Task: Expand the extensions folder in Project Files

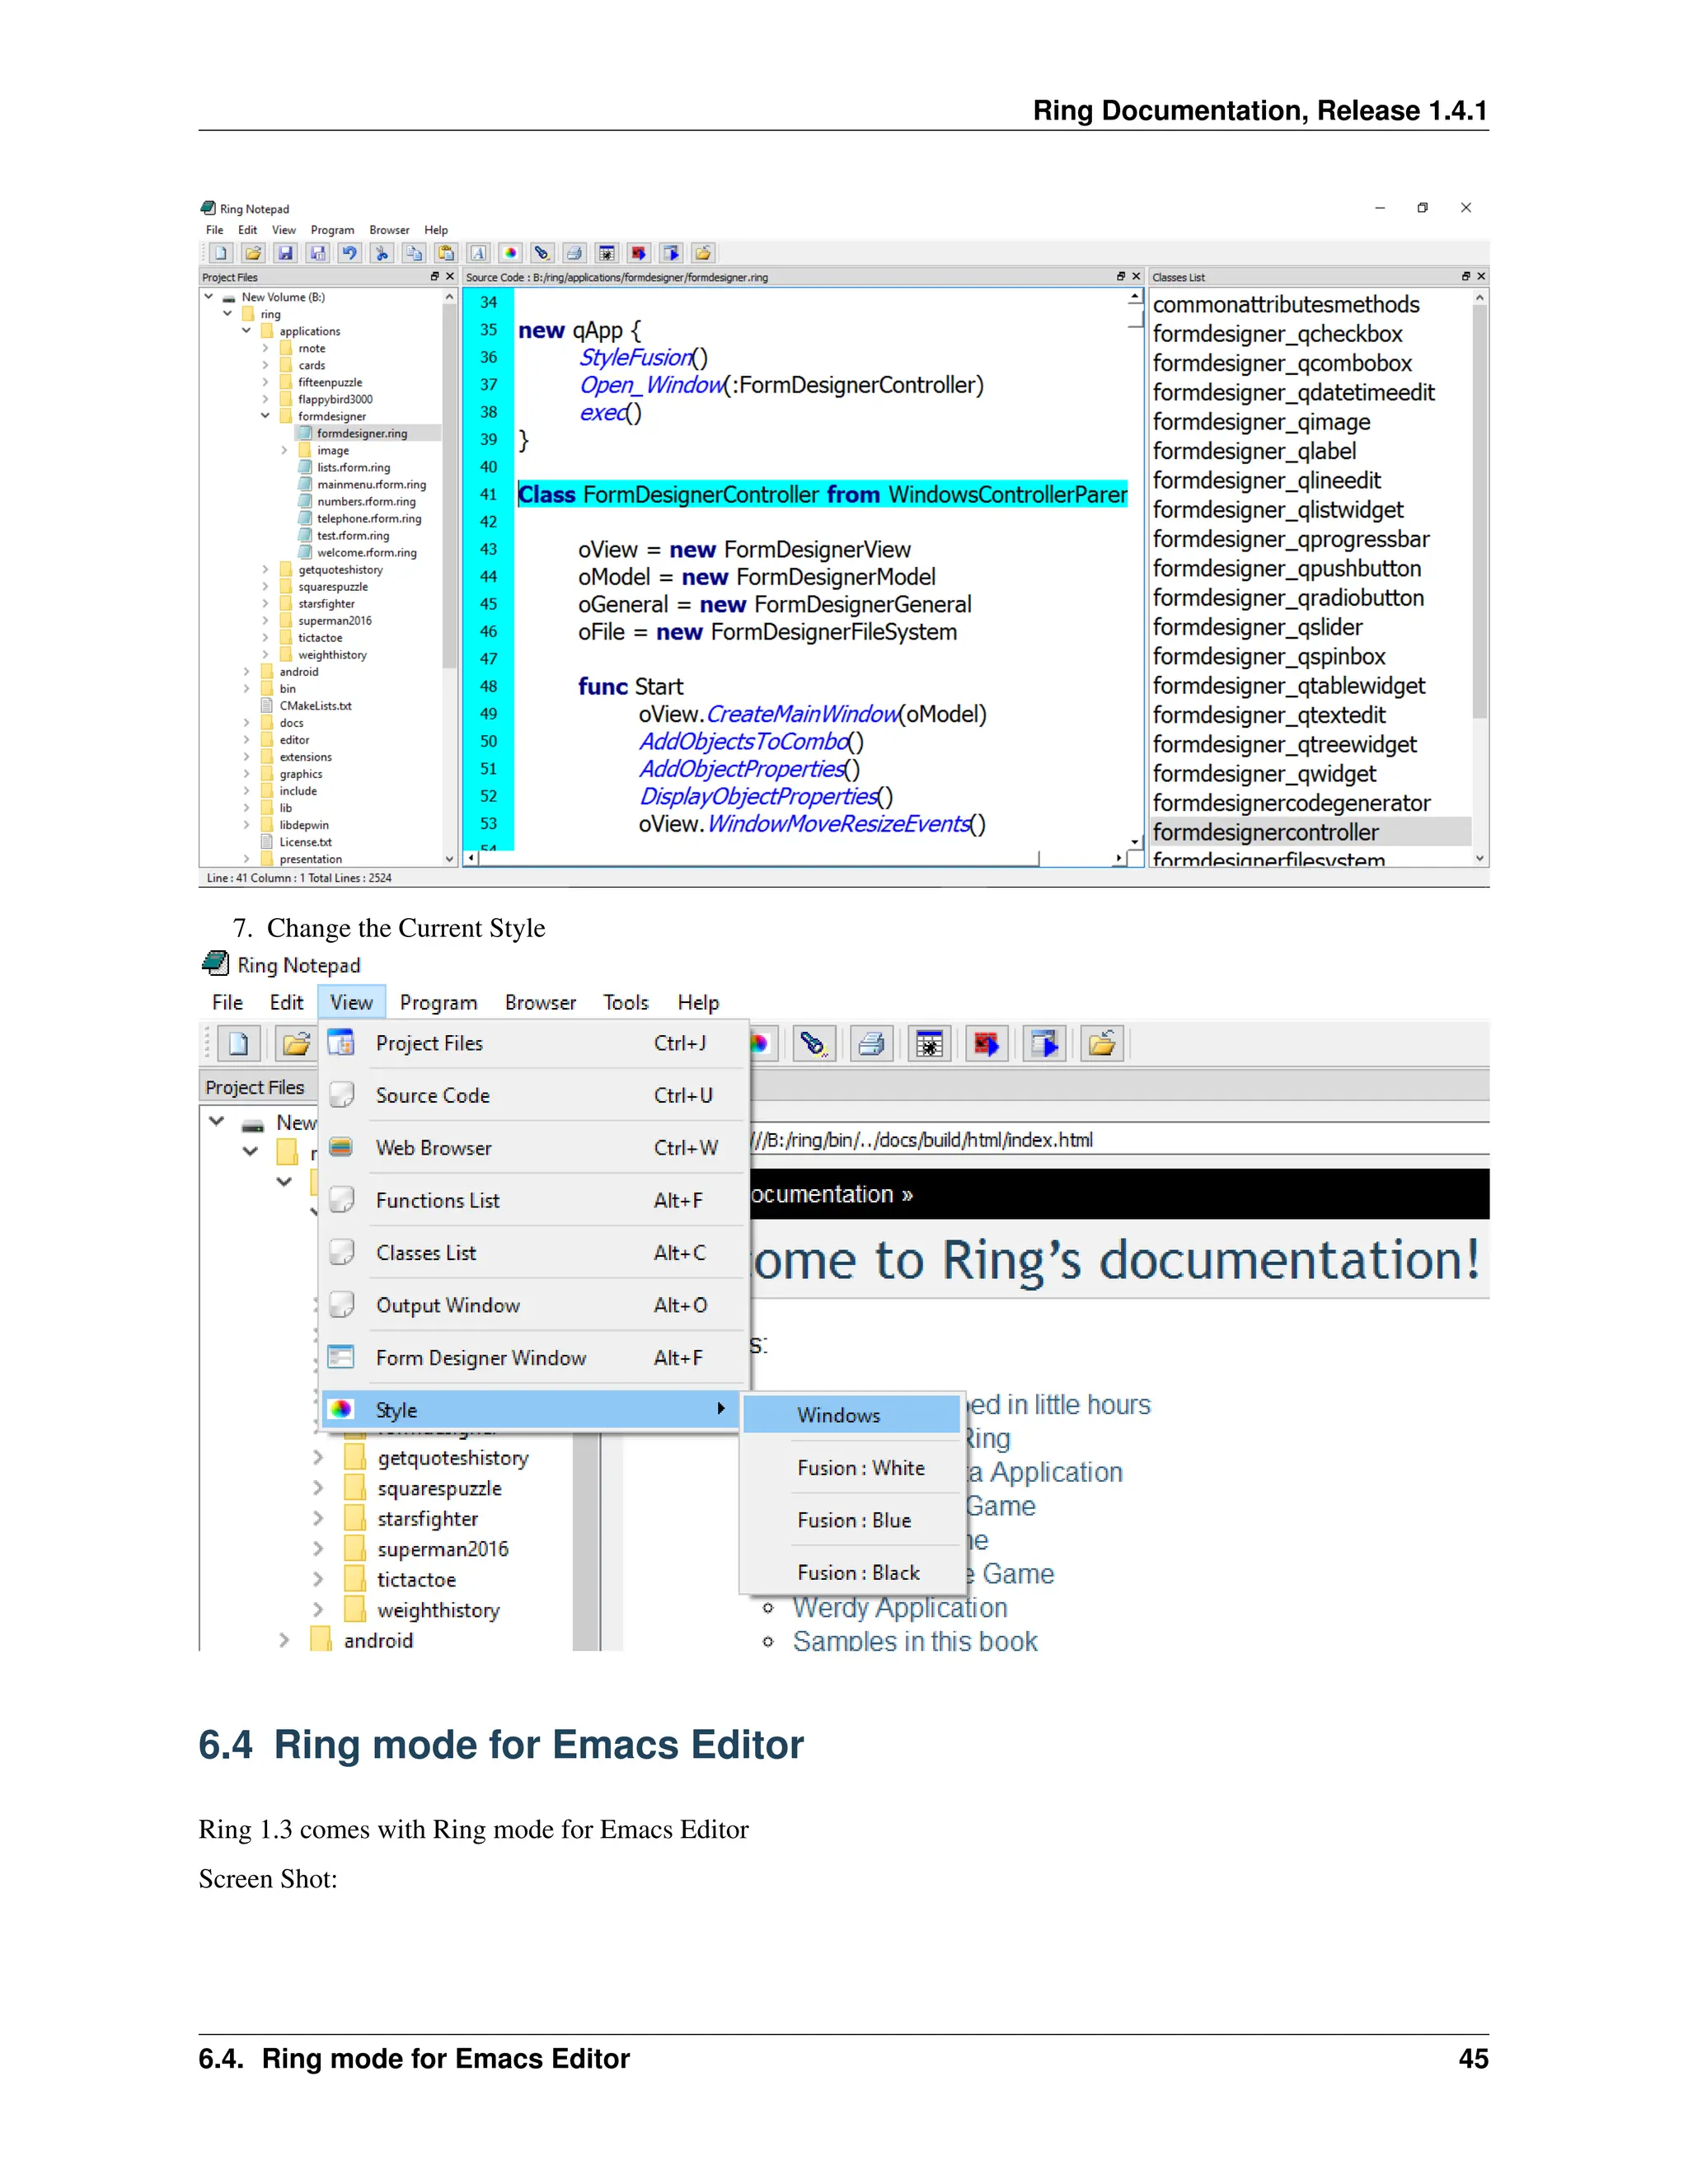Action: click(247, 757)
